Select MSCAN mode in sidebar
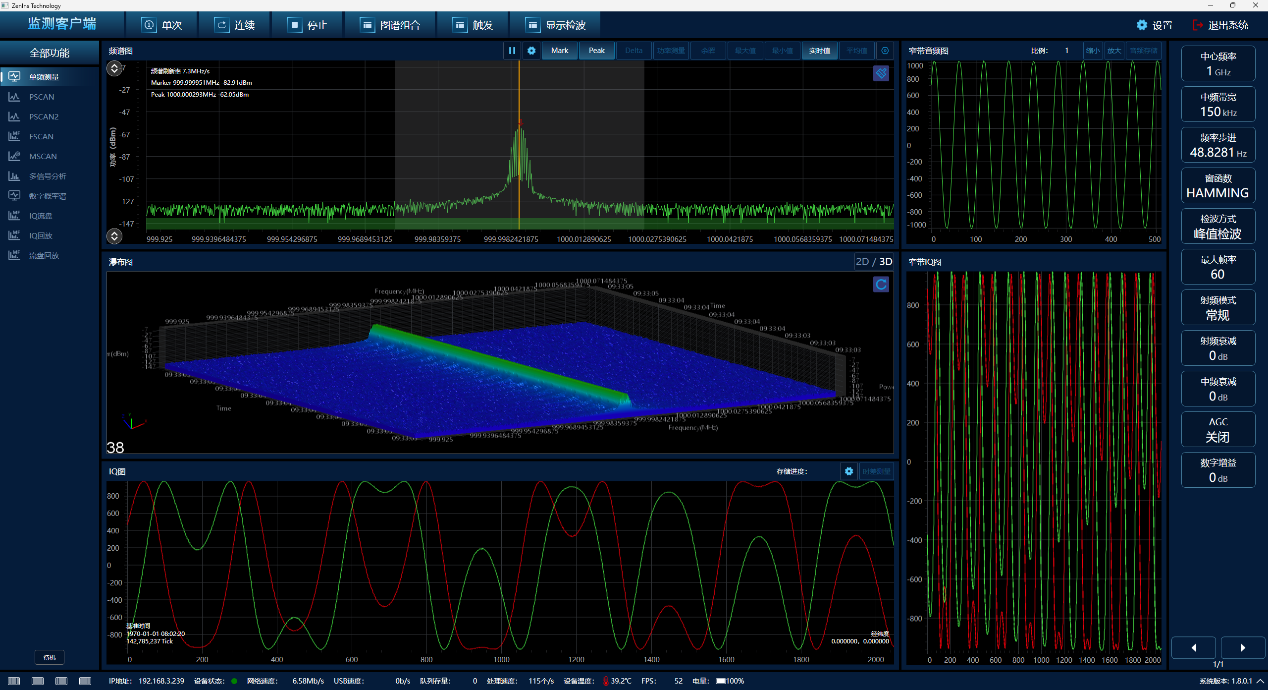This screenshot has width=1268, height=690. (50, 156)
